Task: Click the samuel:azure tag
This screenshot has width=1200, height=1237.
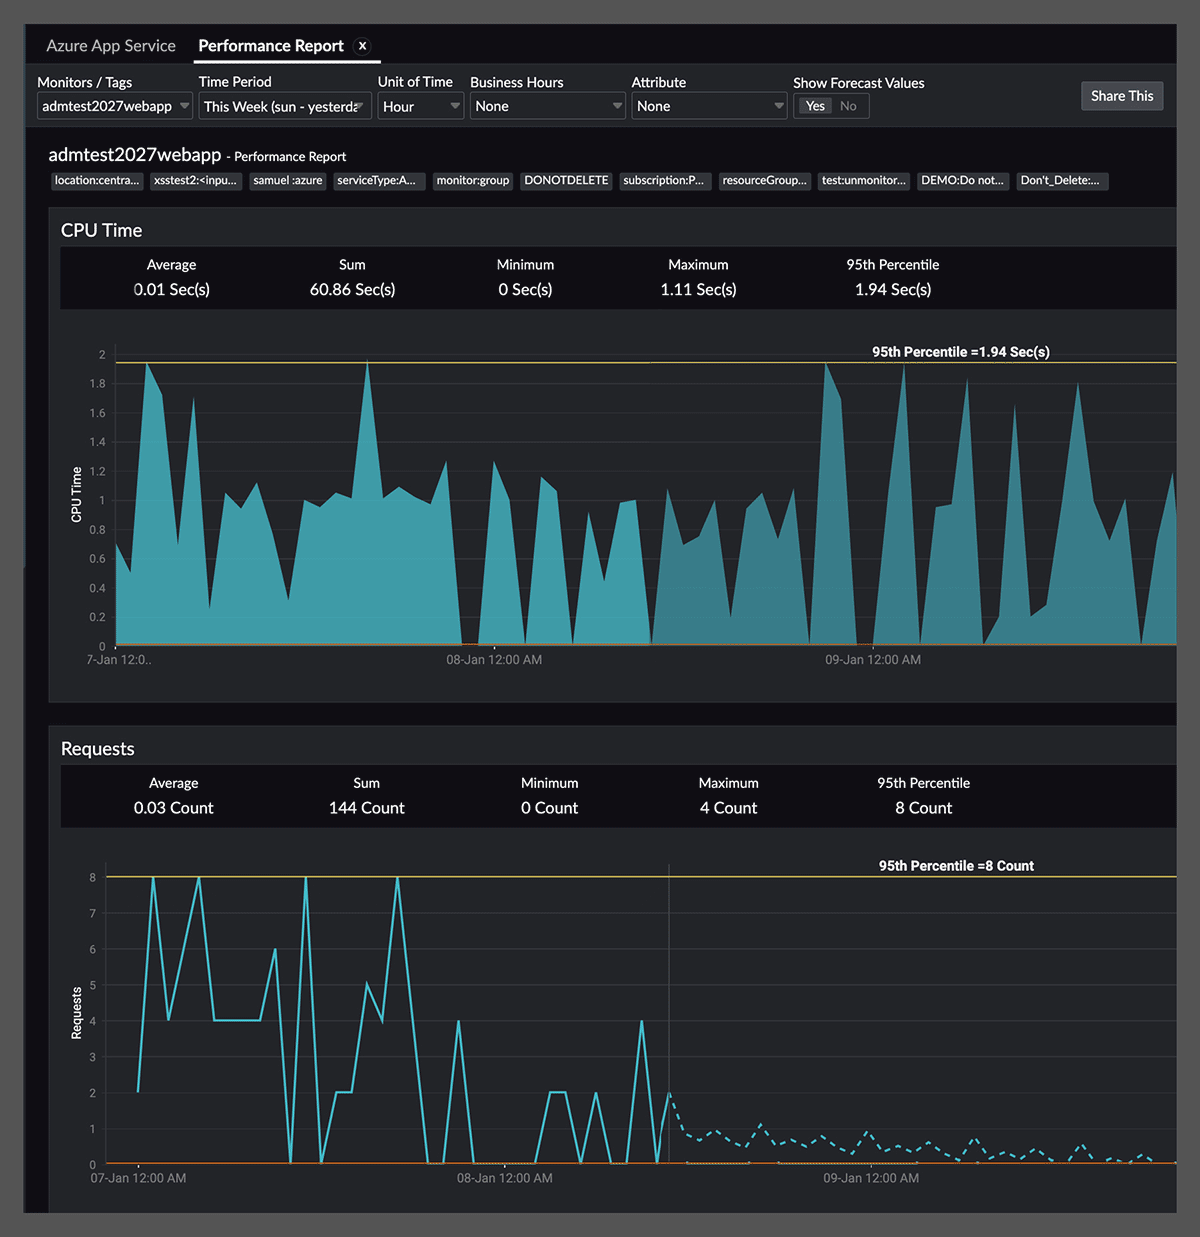Action: click(x=287, y=181)
